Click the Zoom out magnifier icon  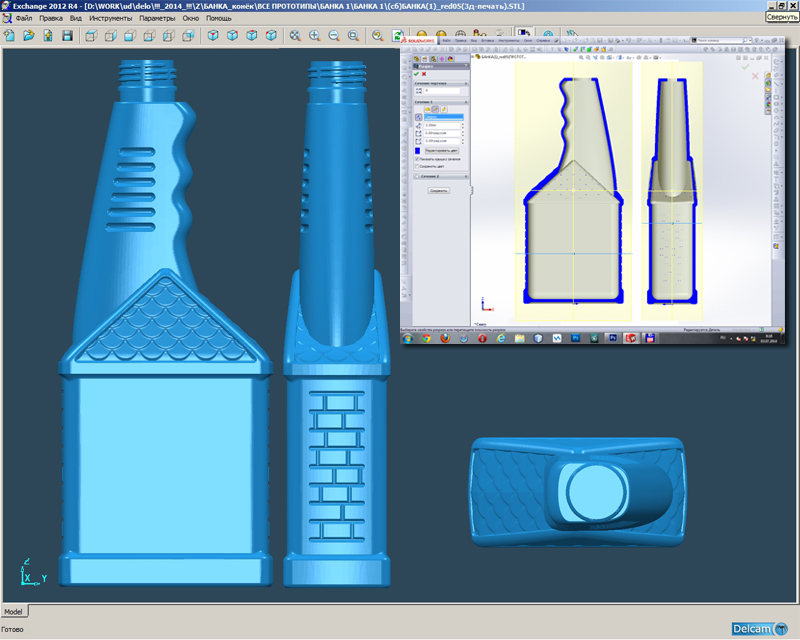(334, 35)
